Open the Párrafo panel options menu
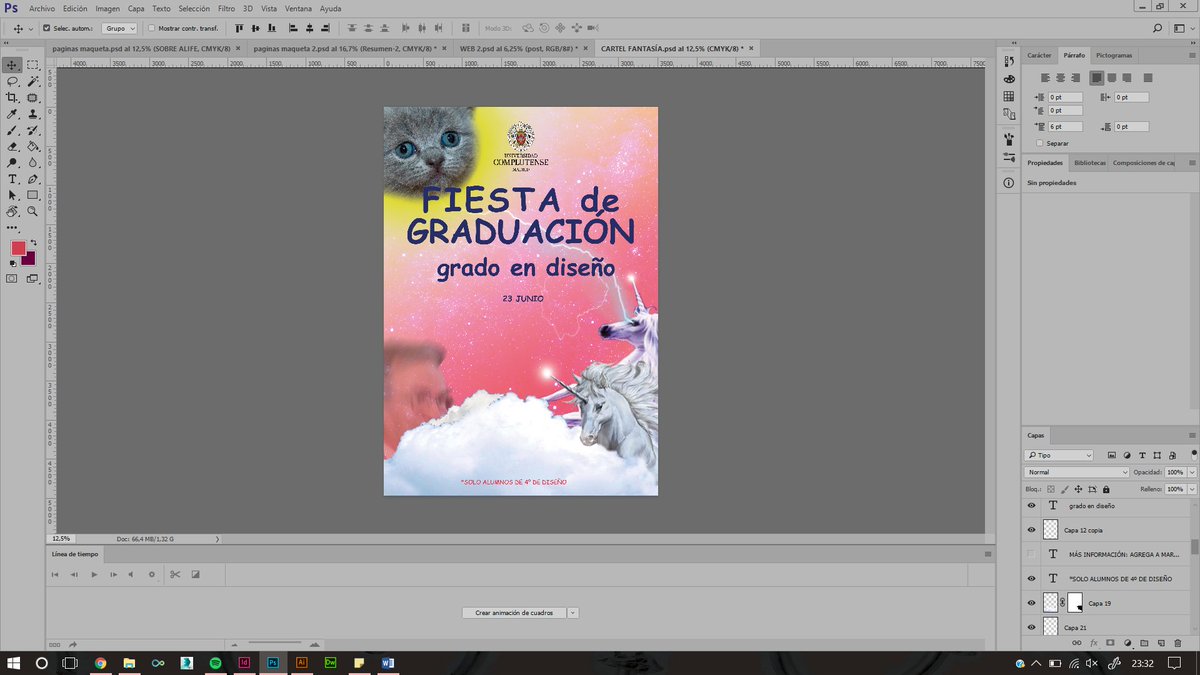Viewport: 1200px width, 675px height. (1191, 55)
